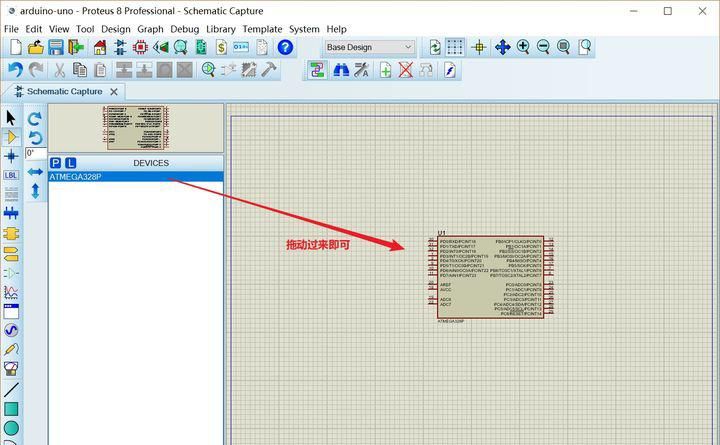720x445 pixels.
Task: Click the Rotate Anti-Clockwise icon
Action: pyautogui.click(x=35, y=138)
